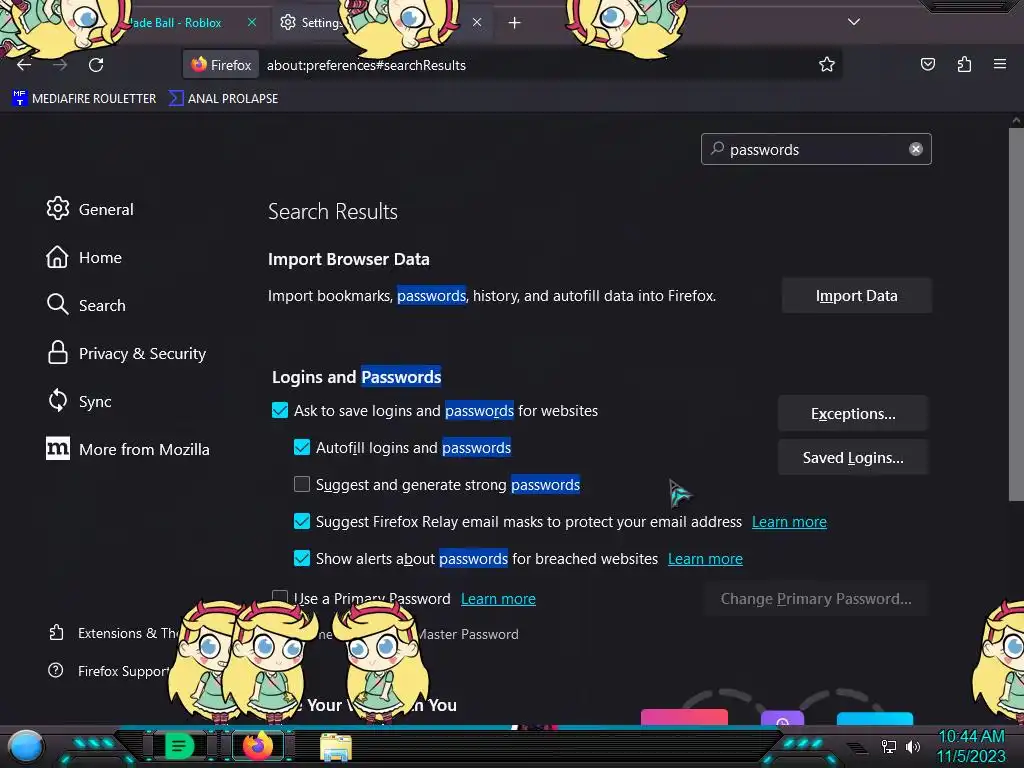The height and width of the screenshot is (768, 1024).
Task: Go back using the back arrow
Action: click(x=24, y=65)
